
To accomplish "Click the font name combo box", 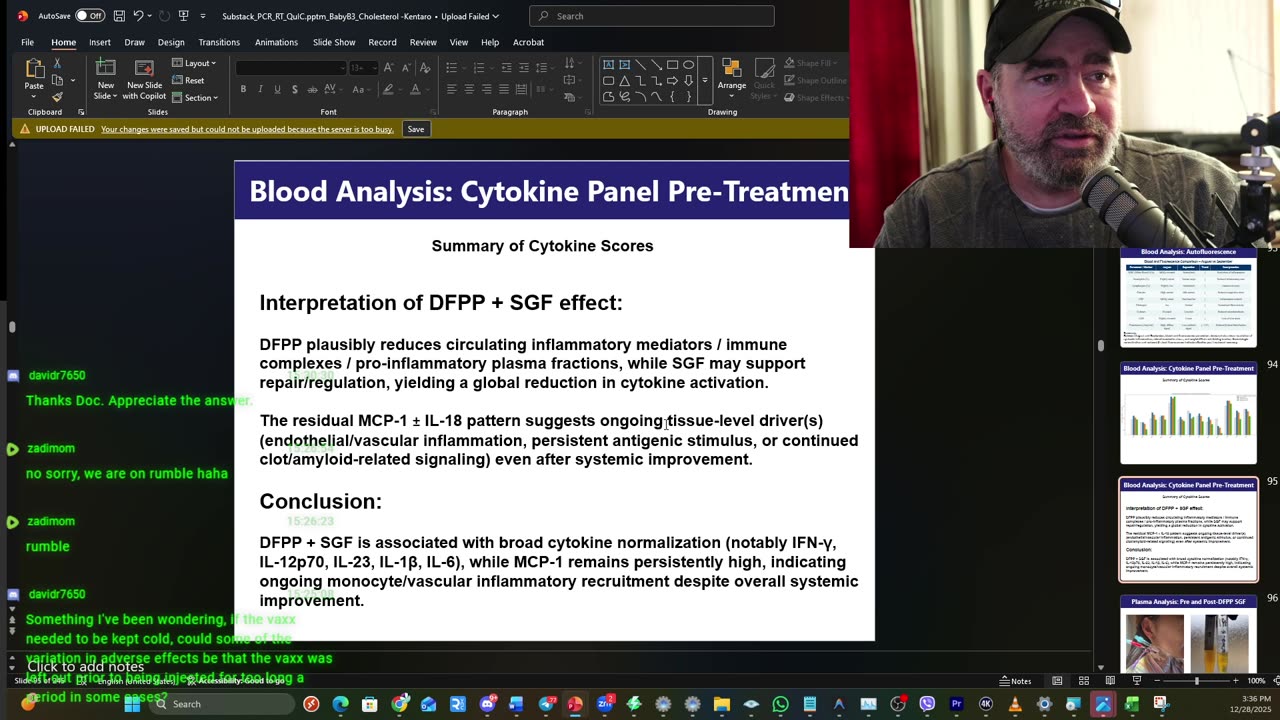I will (x=290, y=68).
